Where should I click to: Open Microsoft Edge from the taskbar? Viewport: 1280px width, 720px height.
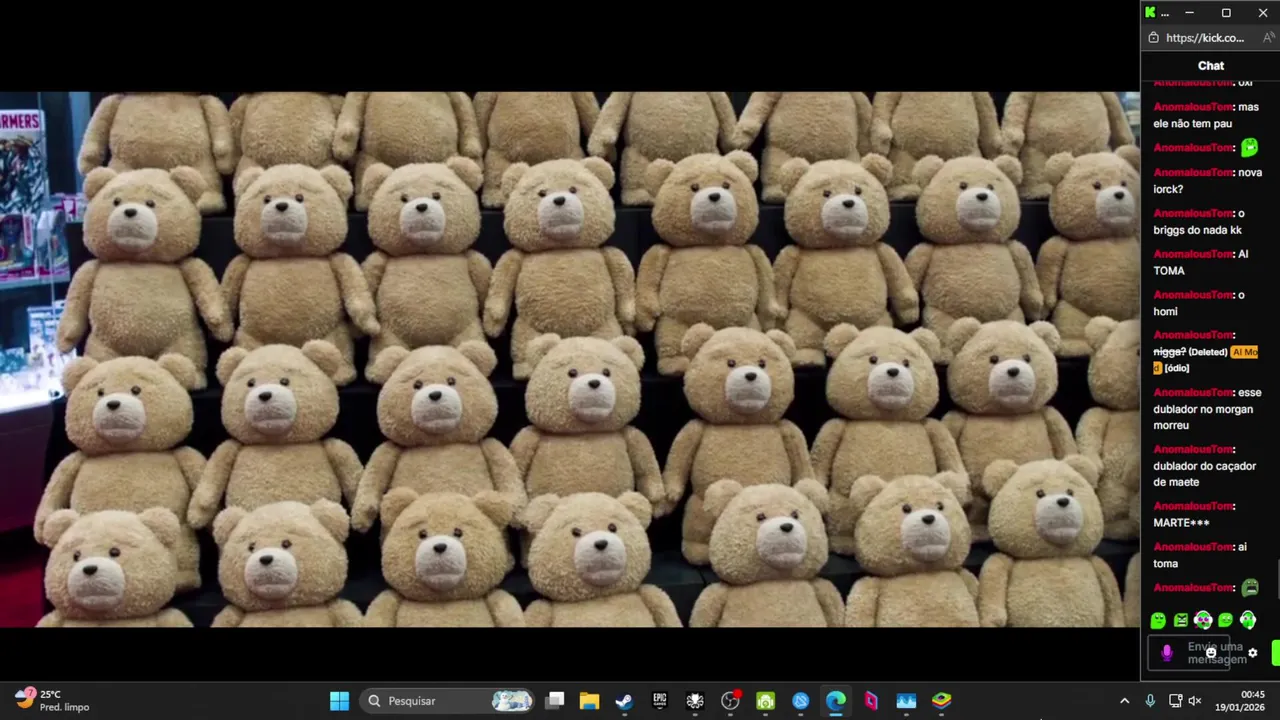click(835, 701)
